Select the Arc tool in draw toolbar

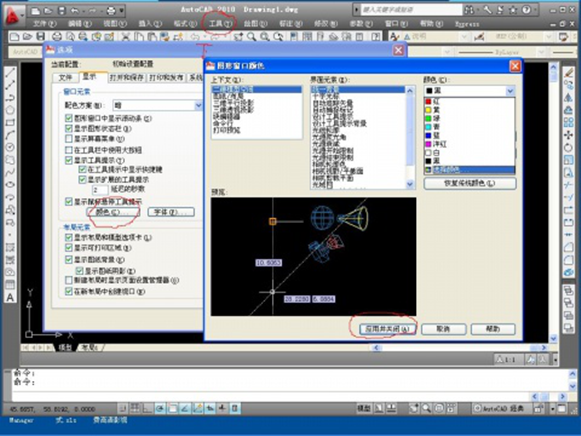coord(10,135)
